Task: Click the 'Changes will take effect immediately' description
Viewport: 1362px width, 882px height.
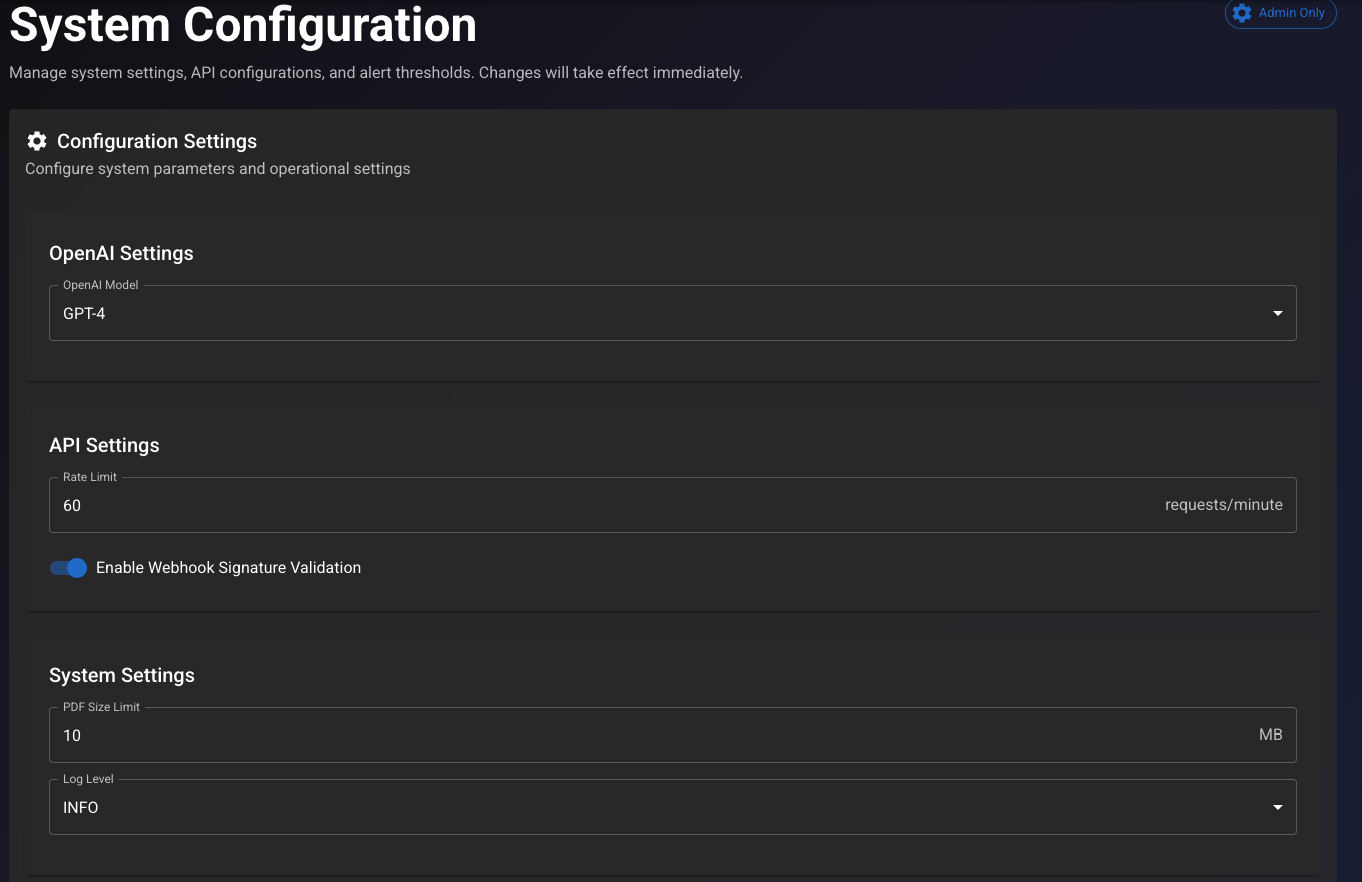Action: click(x=610, y=73)
